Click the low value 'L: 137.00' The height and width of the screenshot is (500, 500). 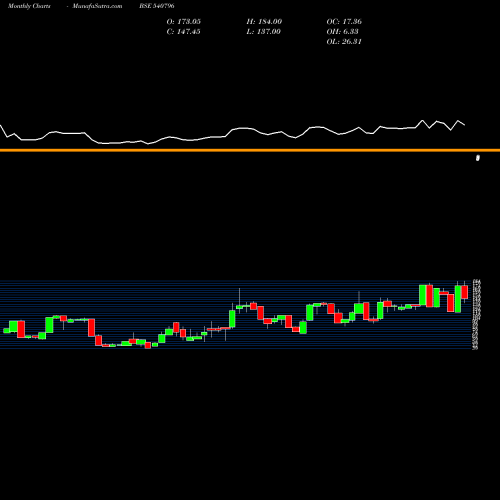(263, 31)
